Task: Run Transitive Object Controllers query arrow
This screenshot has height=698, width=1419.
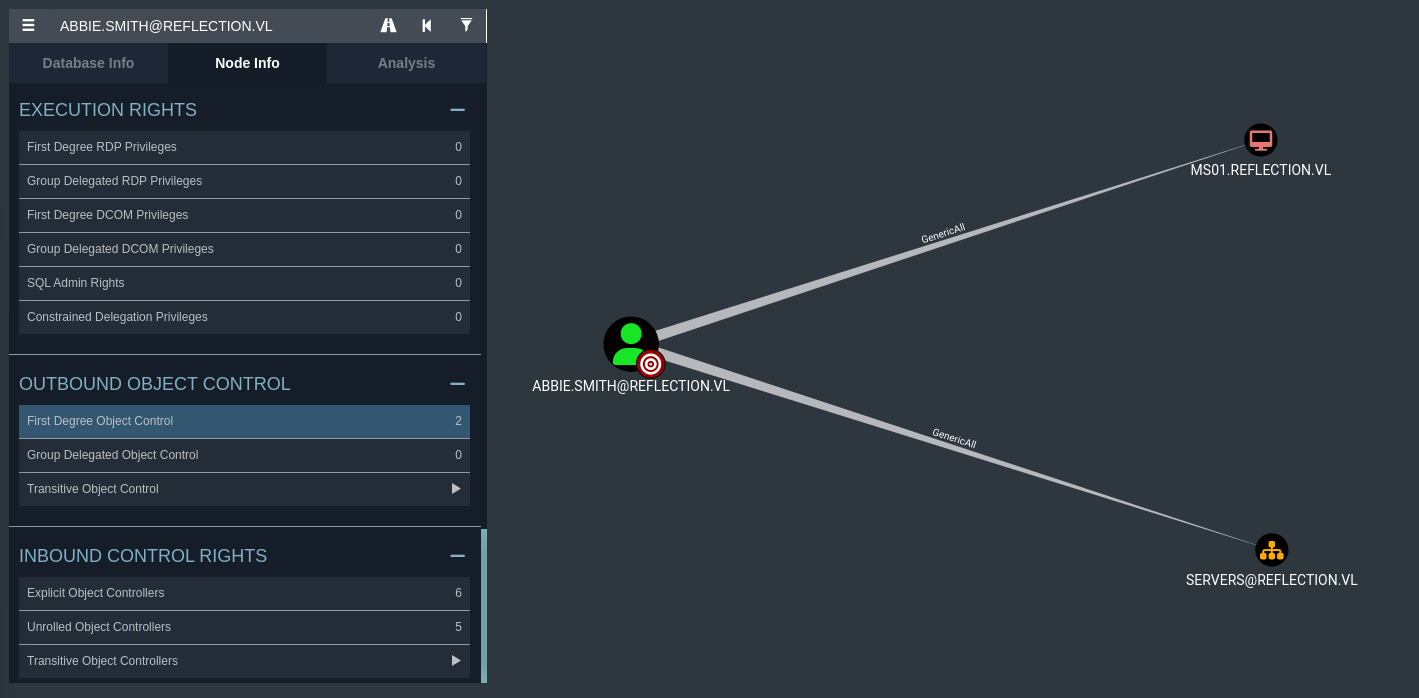Action: (x=456, y=661)
